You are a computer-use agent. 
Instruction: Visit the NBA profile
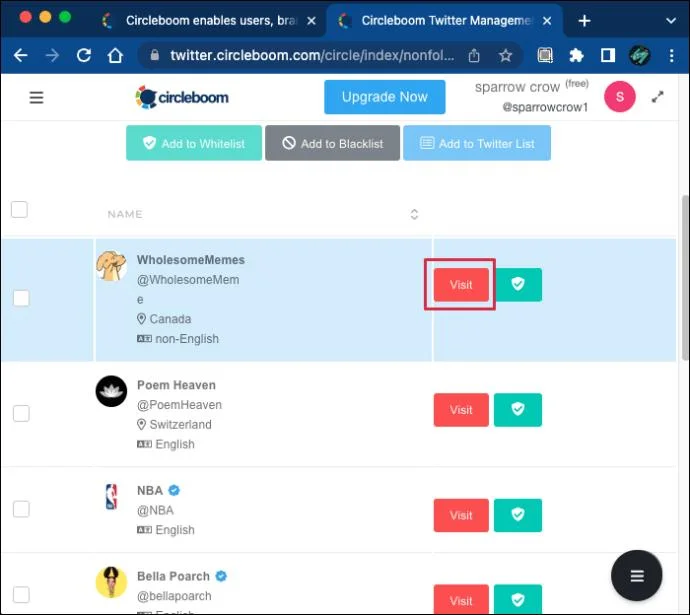[461, 516]
